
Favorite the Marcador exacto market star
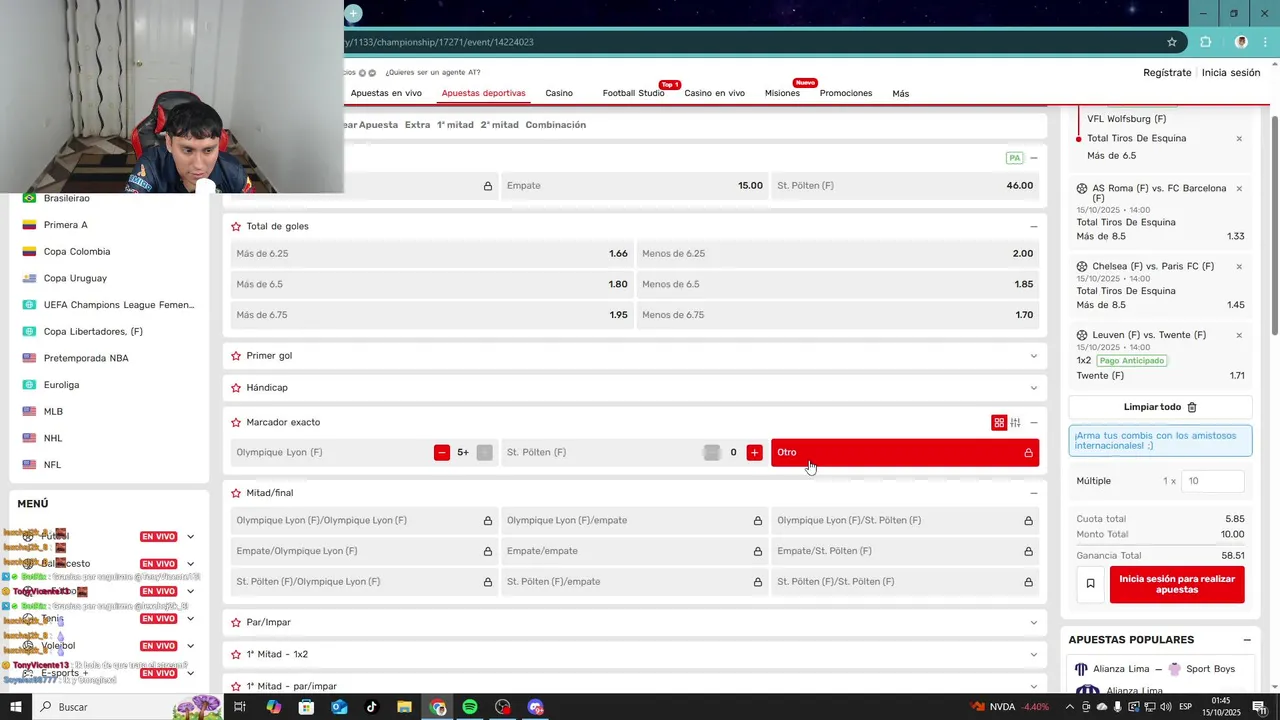coord(236,423)
